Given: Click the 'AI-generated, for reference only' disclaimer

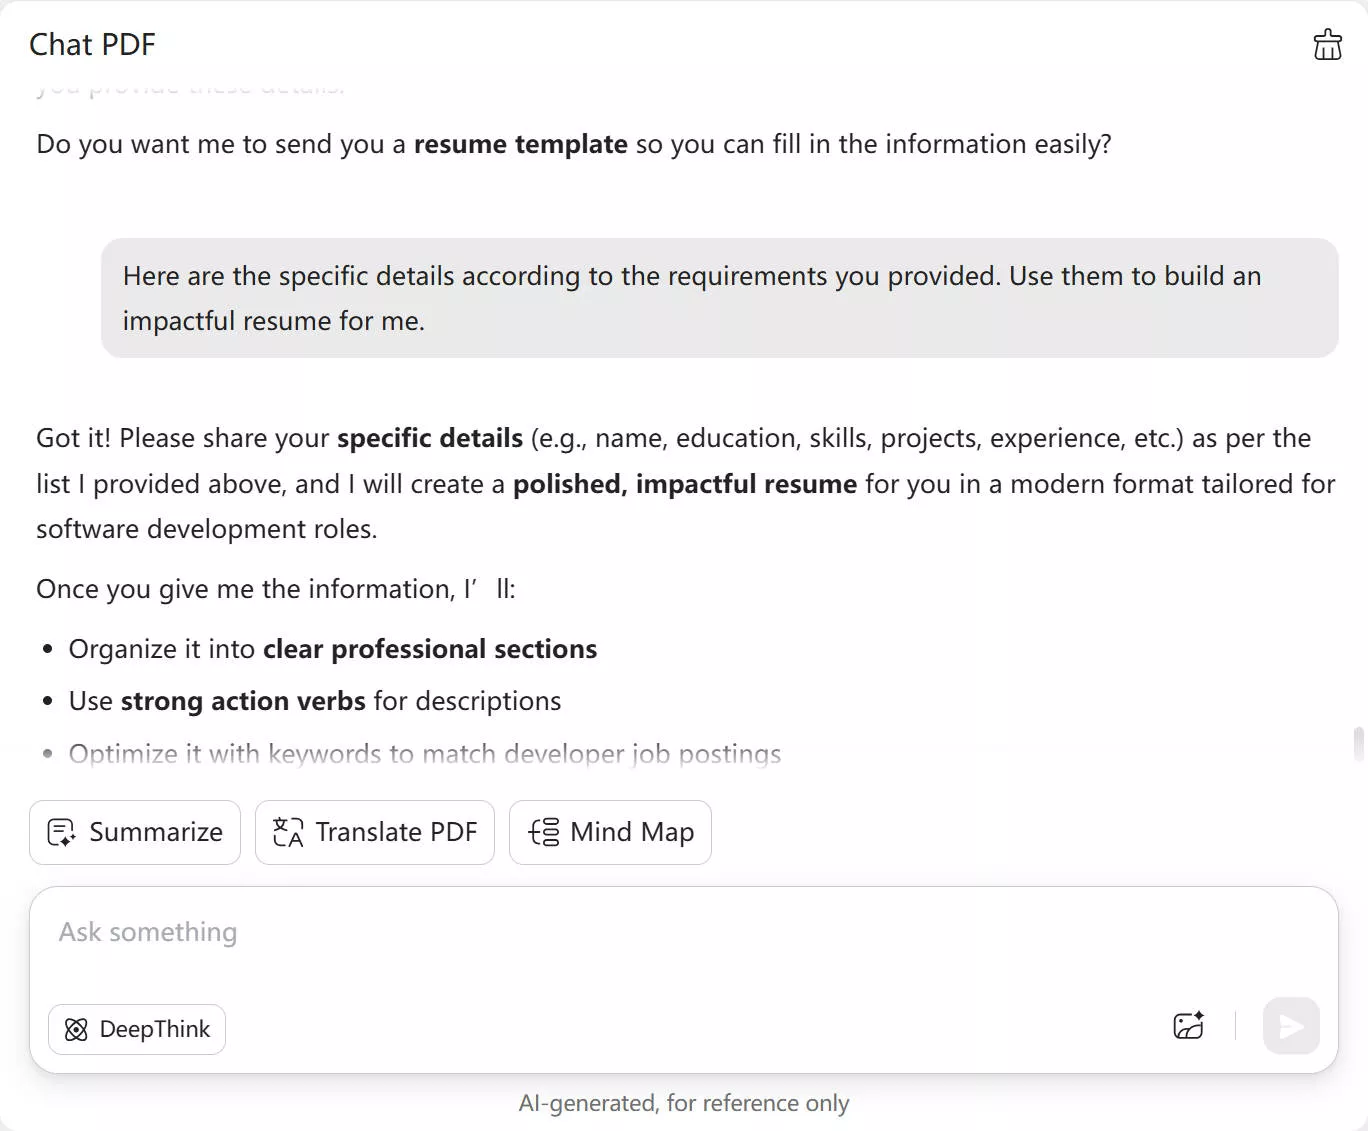Looking at the screenshot, I should 684,1103.
